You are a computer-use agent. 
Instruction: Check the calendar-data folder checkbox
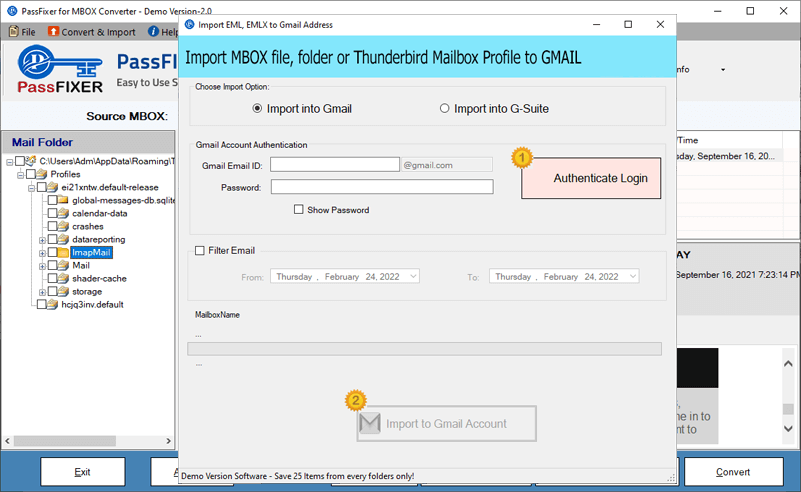pyautogui.click(x=52, y=213)
